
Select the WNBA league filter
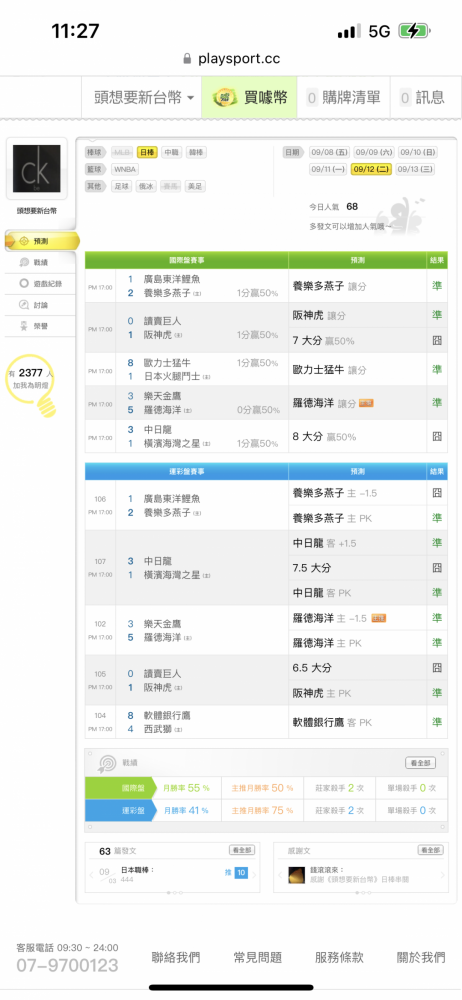[x=124, y=170]
